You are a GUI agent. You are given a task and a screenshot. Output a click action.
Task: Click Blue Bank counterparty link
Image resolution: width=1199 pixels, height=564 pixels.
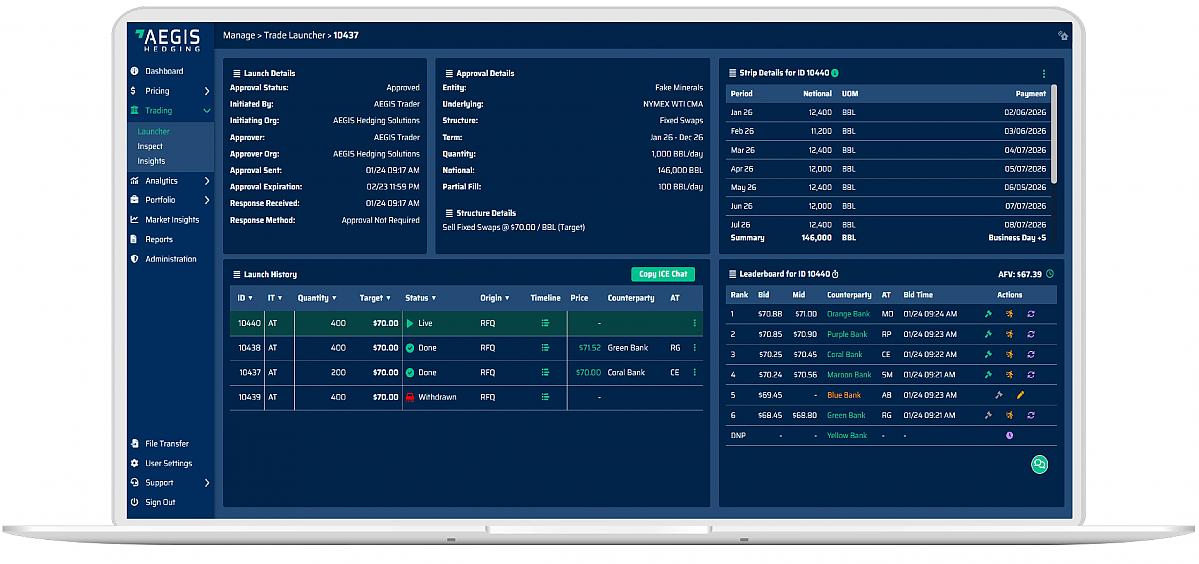point(843,395)
